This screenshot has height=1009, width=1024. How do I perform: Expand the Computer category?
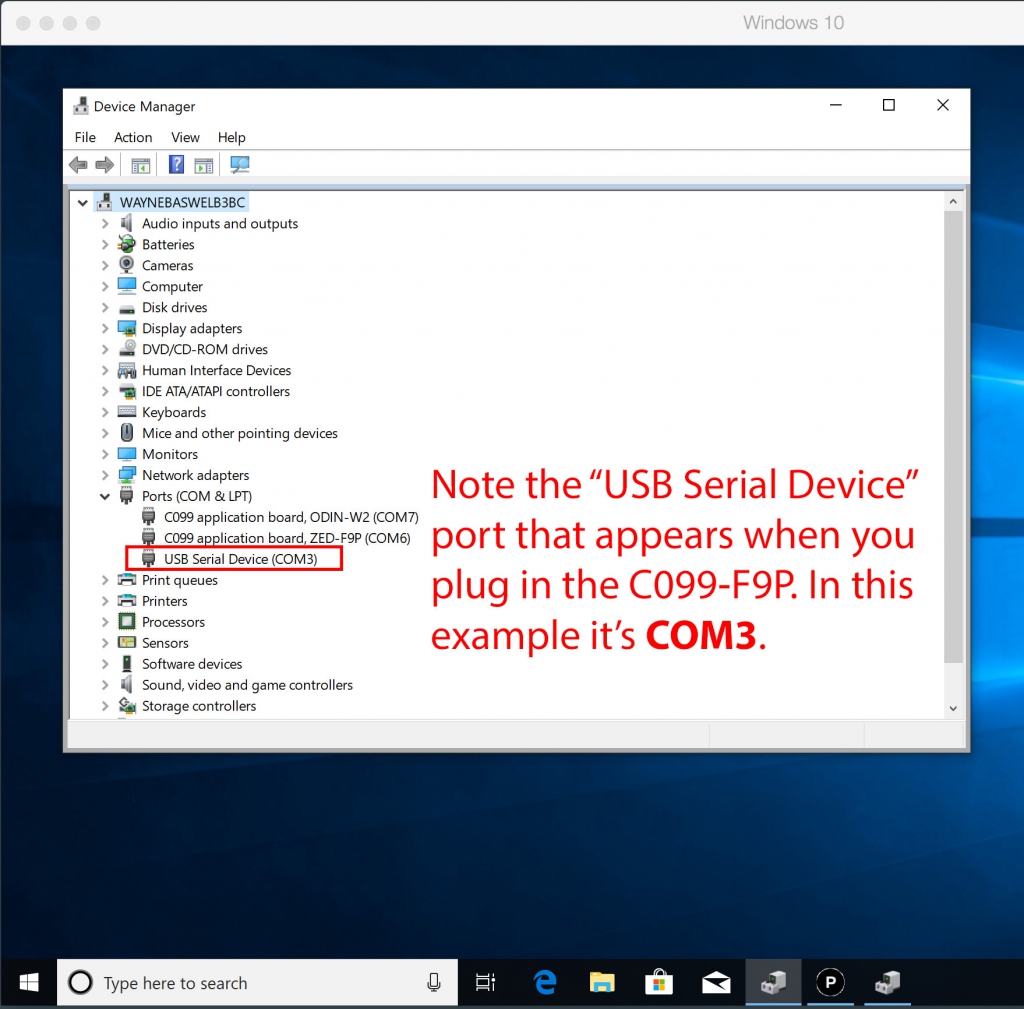pos(104,286)
